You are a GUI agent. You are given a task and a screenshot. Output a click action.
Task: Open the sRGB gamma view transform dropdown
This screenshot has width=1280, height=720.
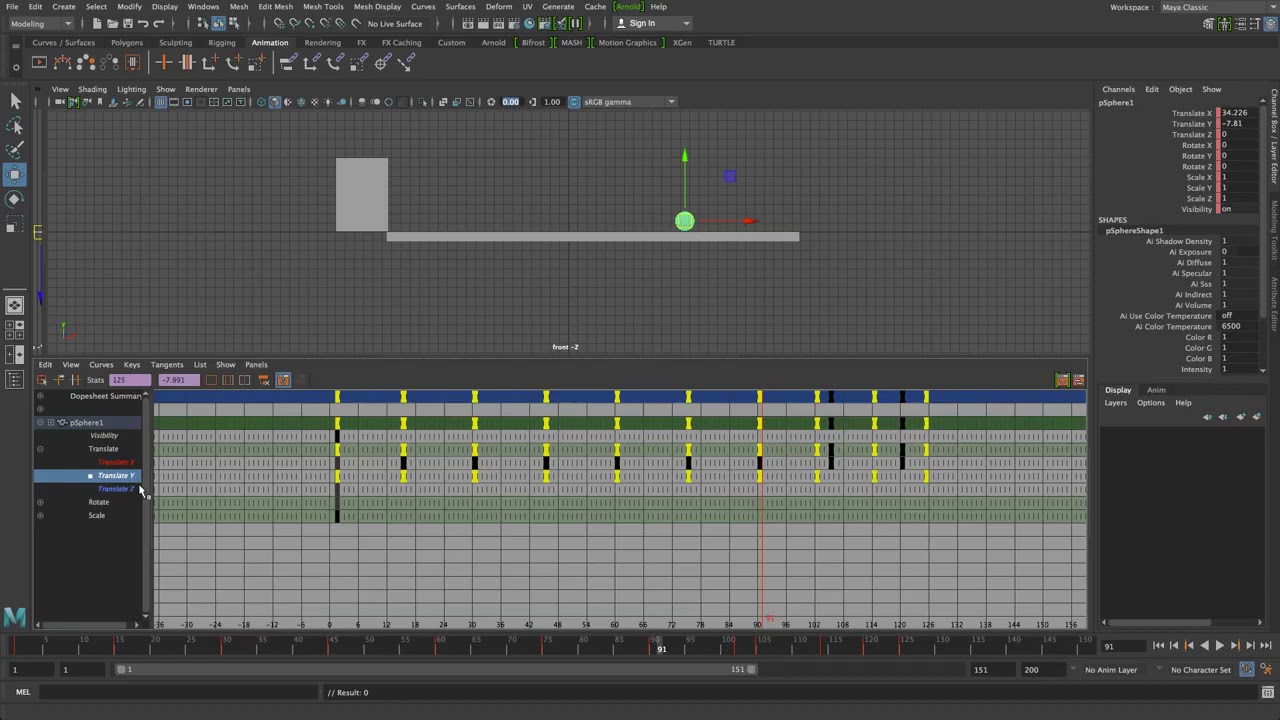[628, 102]
